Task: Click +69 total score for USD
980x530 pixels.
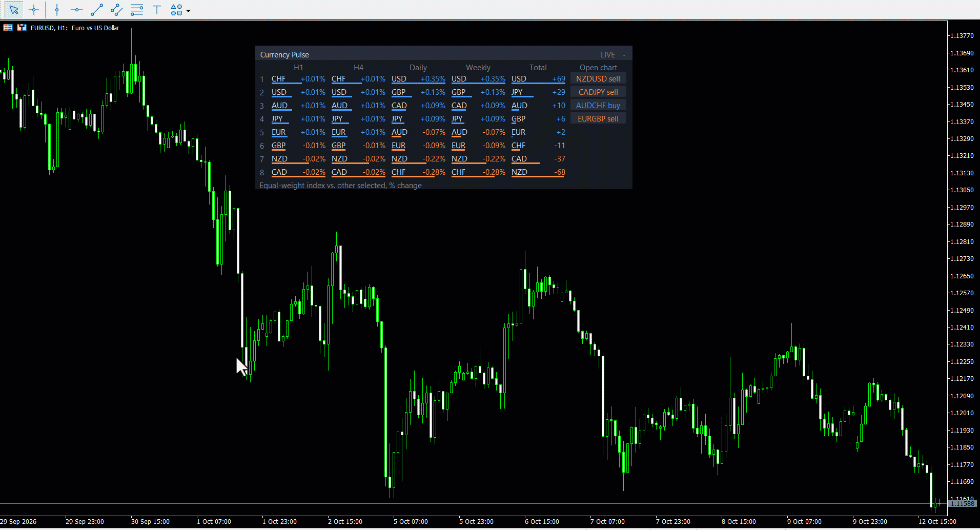Action: click(559, 79)
